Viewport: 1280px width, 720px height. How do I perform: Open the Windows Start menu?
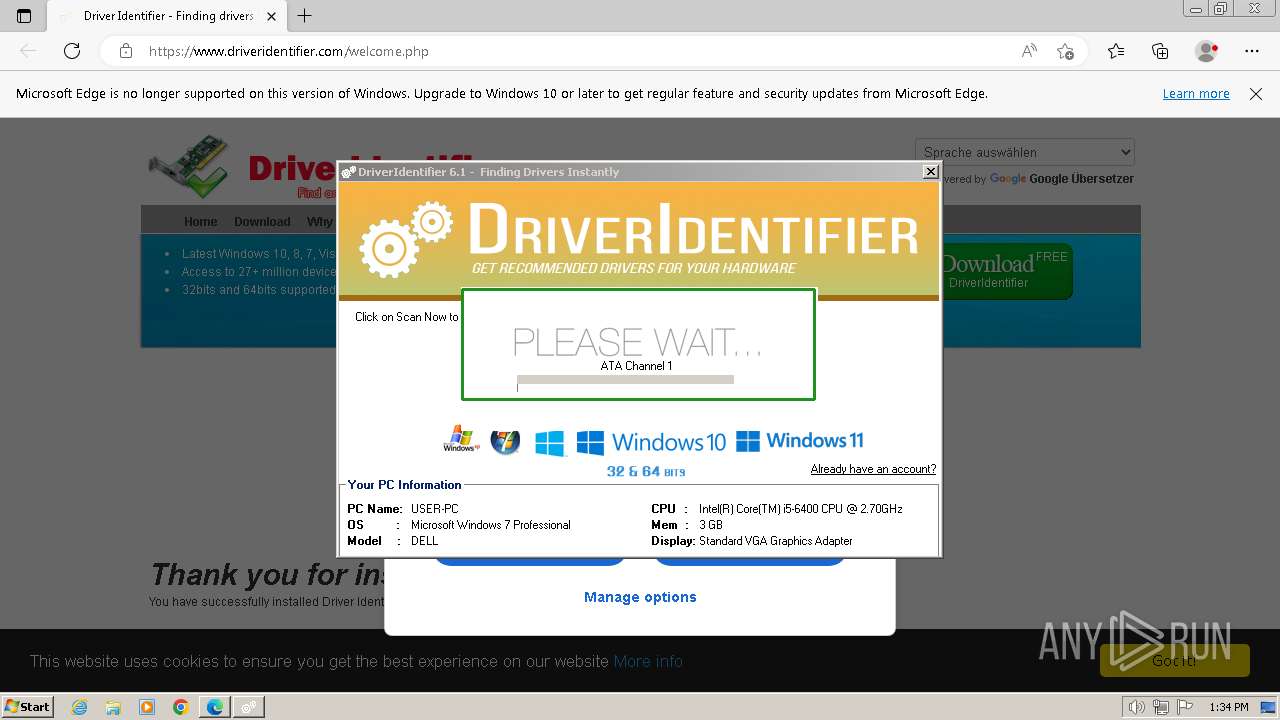(x=27, y=707)
